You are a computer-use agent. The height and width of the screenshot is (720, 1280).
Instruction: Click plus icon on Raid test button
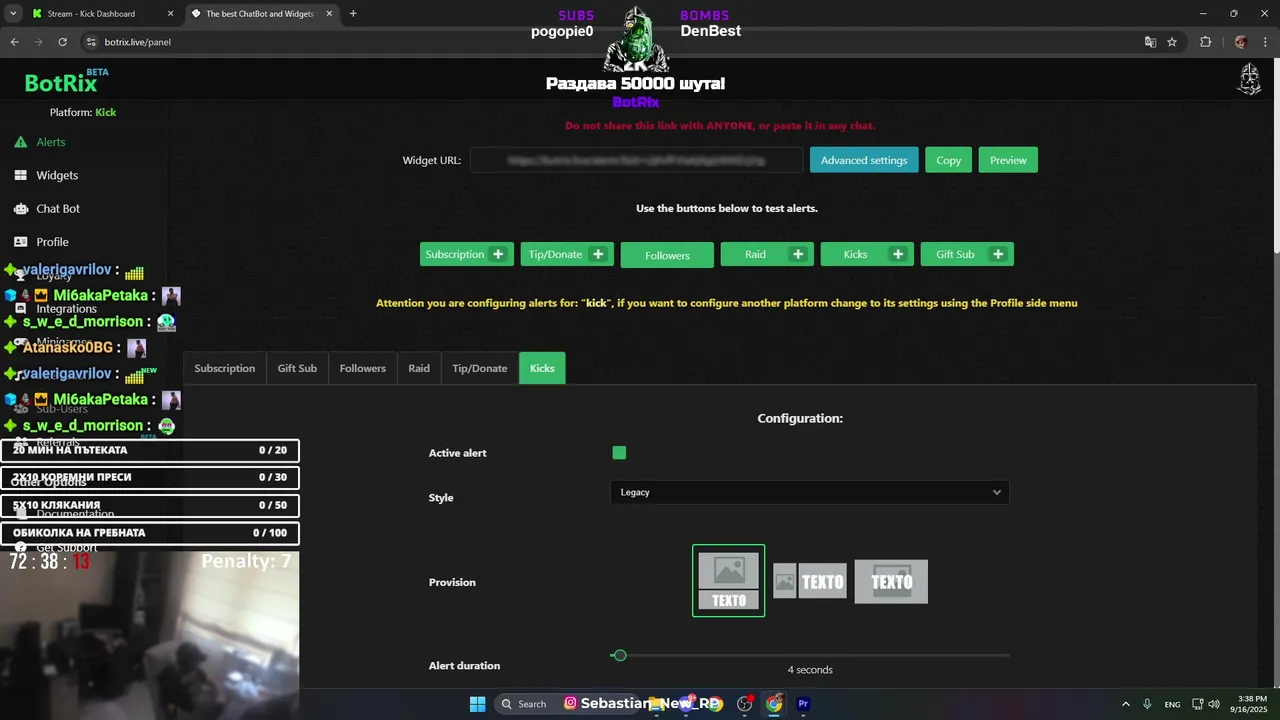(798, 254)
